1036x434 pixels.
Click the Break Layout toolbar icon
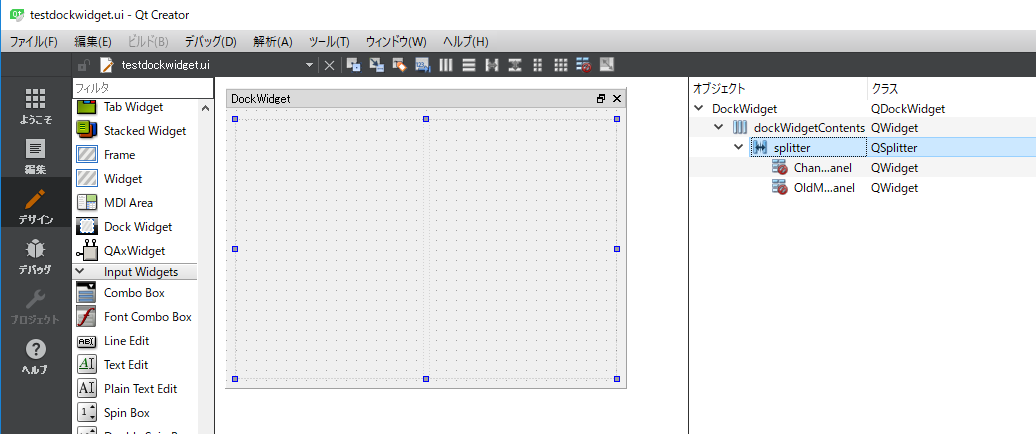(584, 65)
